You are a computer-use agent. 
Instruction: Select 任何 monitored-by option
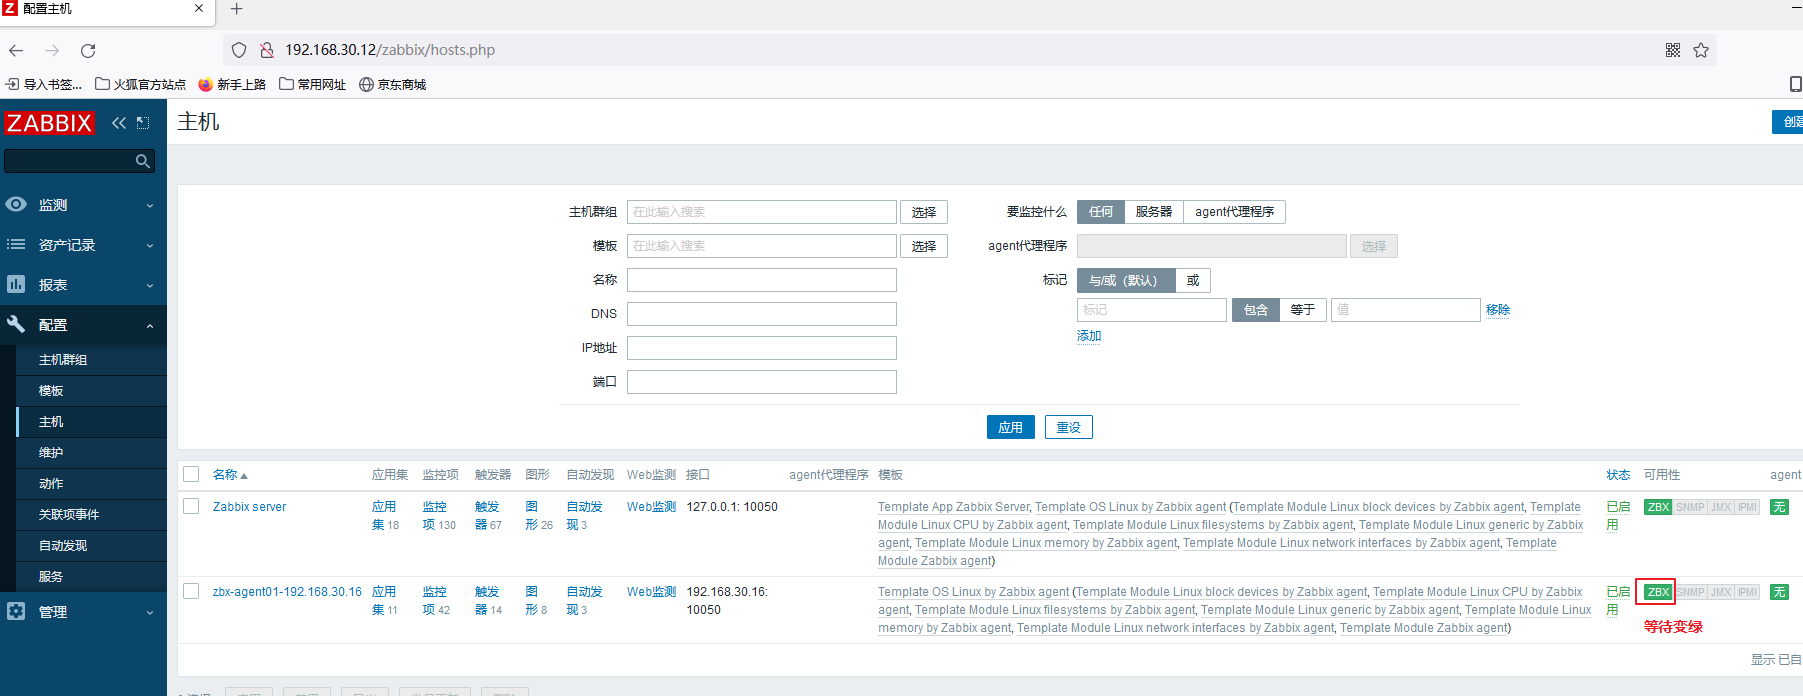(1101, 212)
